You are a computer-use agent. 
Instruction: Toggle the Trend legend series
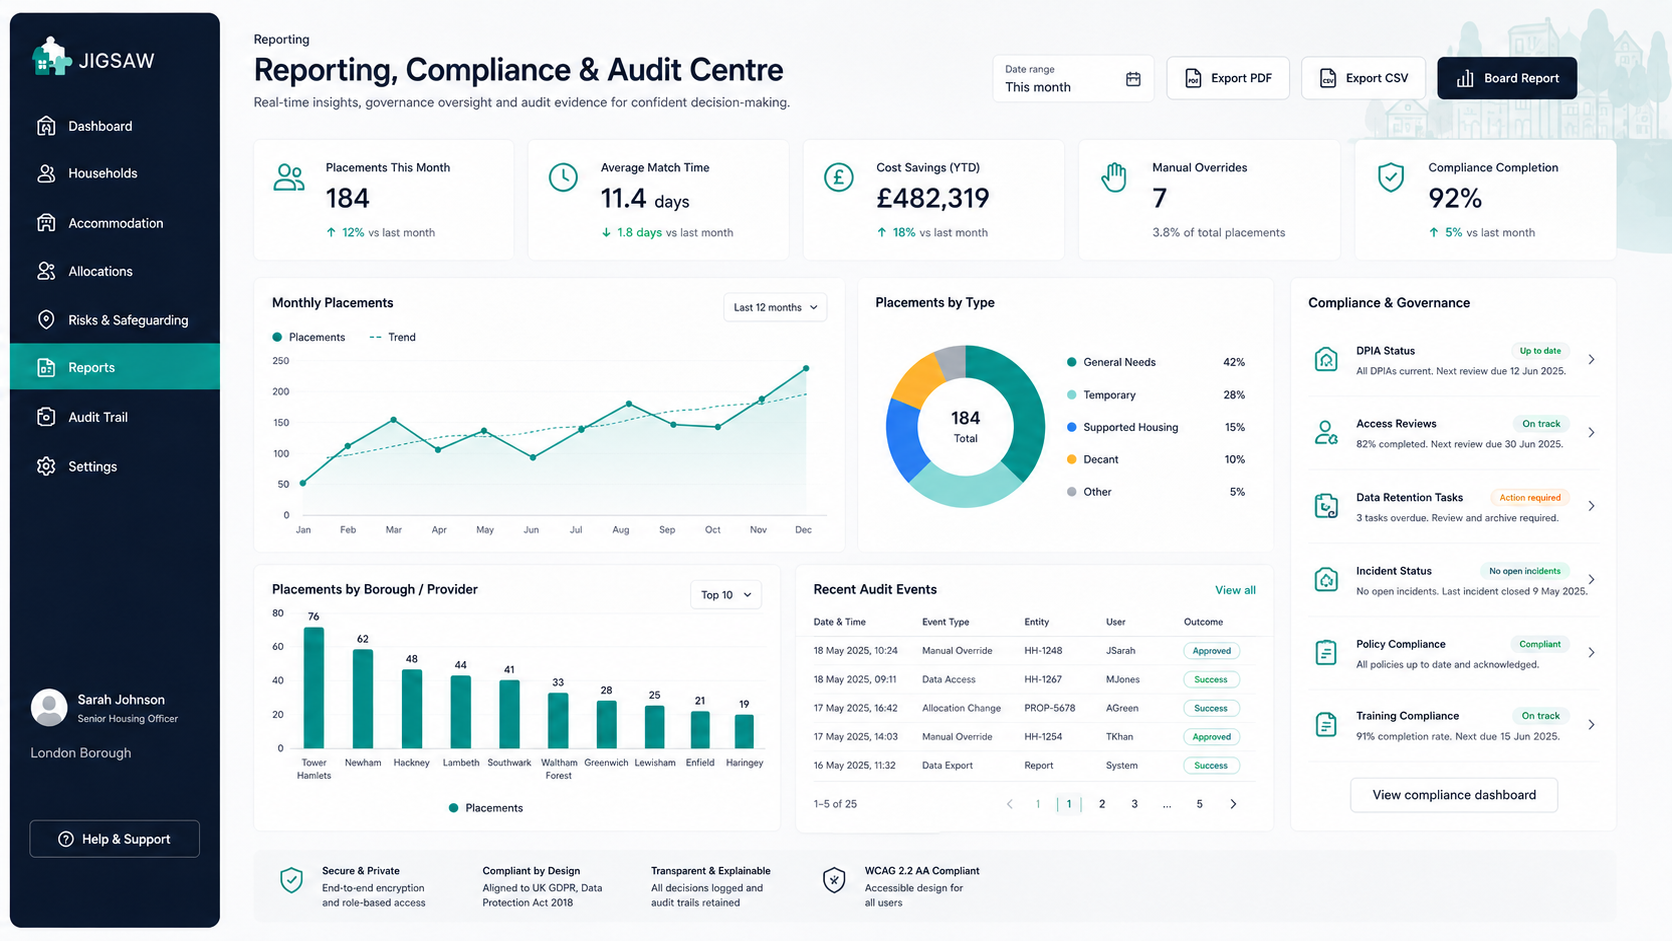(393, 337)
